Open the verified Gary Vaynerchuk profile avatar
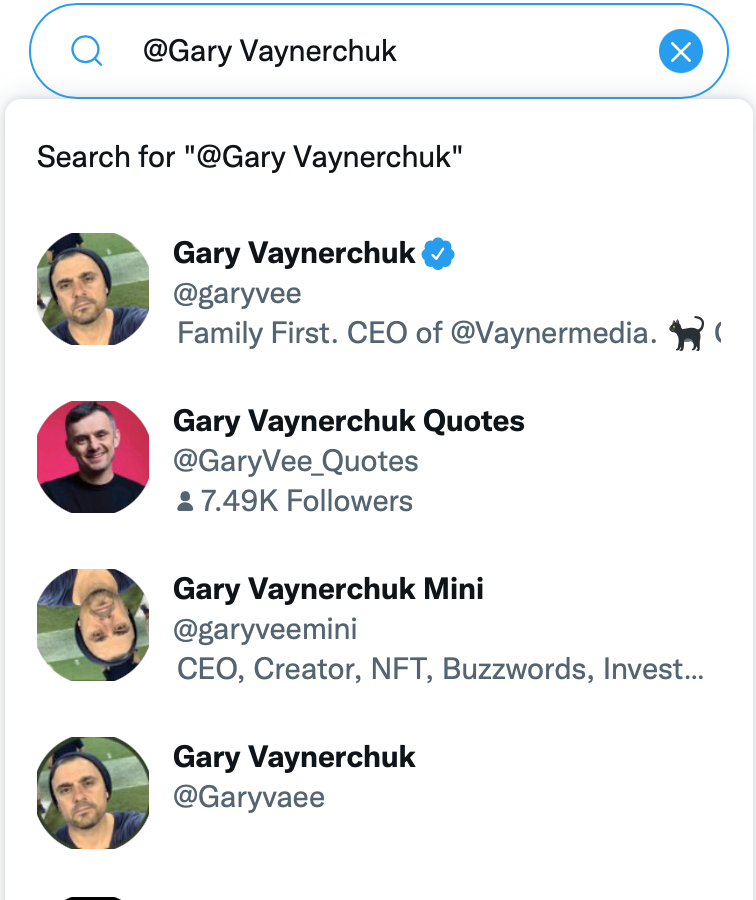 click(x=93, y=289)
